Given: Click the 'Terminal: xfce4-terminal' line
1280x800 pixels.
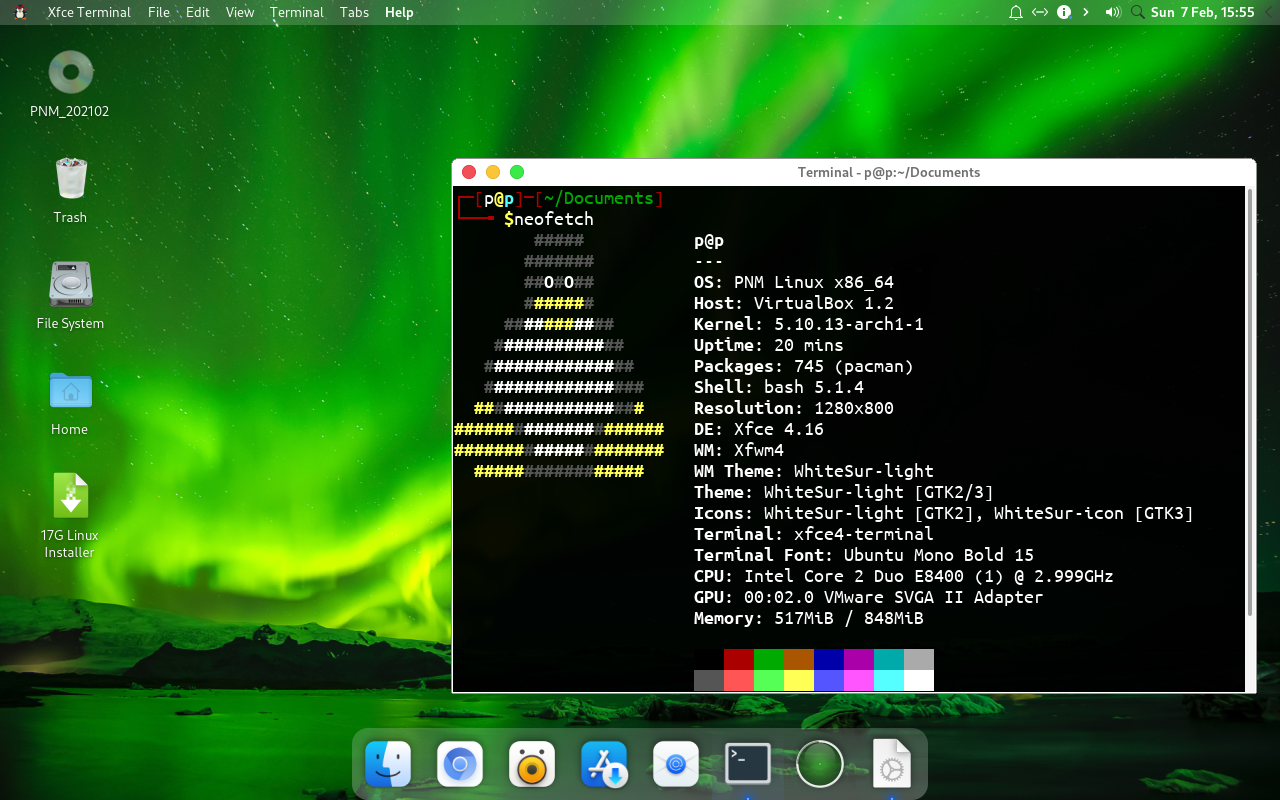Looking at the screenshot, I should click(814, 534).
